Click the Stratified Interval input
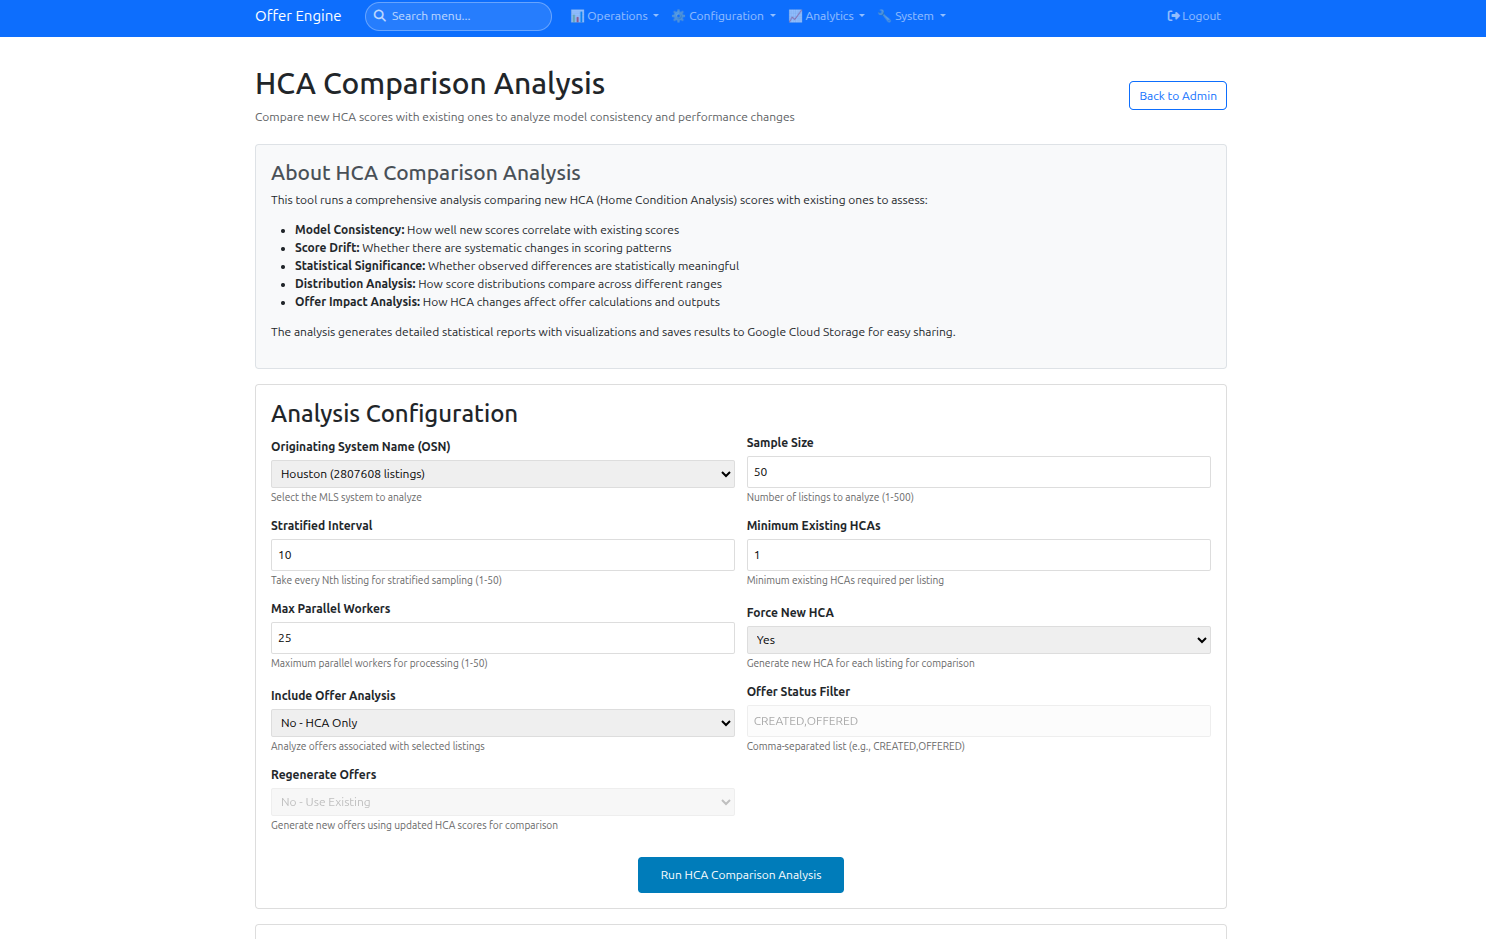The width and height of the screenshot is (1486, 939). (502, 555)
